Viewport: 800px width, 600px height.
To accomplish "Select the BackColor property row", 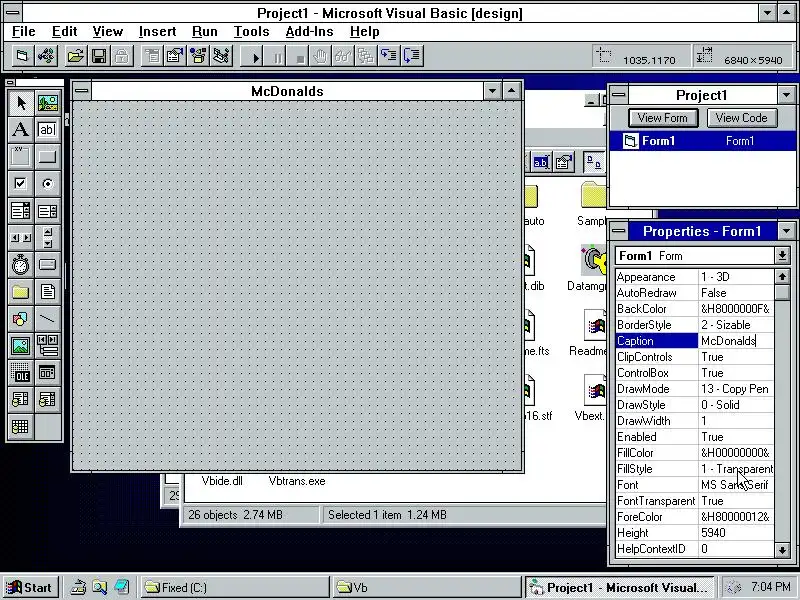I will pos(694,309).
